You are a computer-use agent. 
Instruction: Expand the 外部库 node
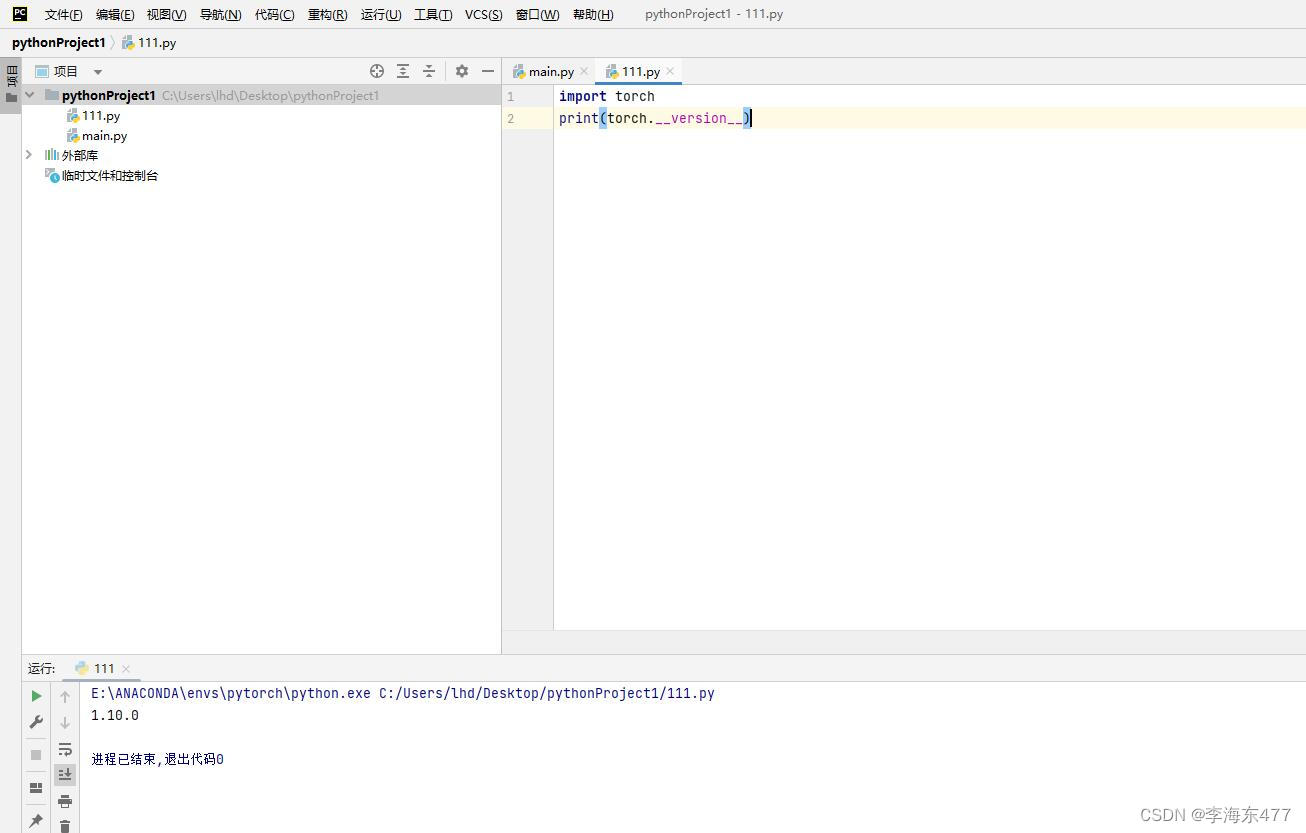coord(29,155)
